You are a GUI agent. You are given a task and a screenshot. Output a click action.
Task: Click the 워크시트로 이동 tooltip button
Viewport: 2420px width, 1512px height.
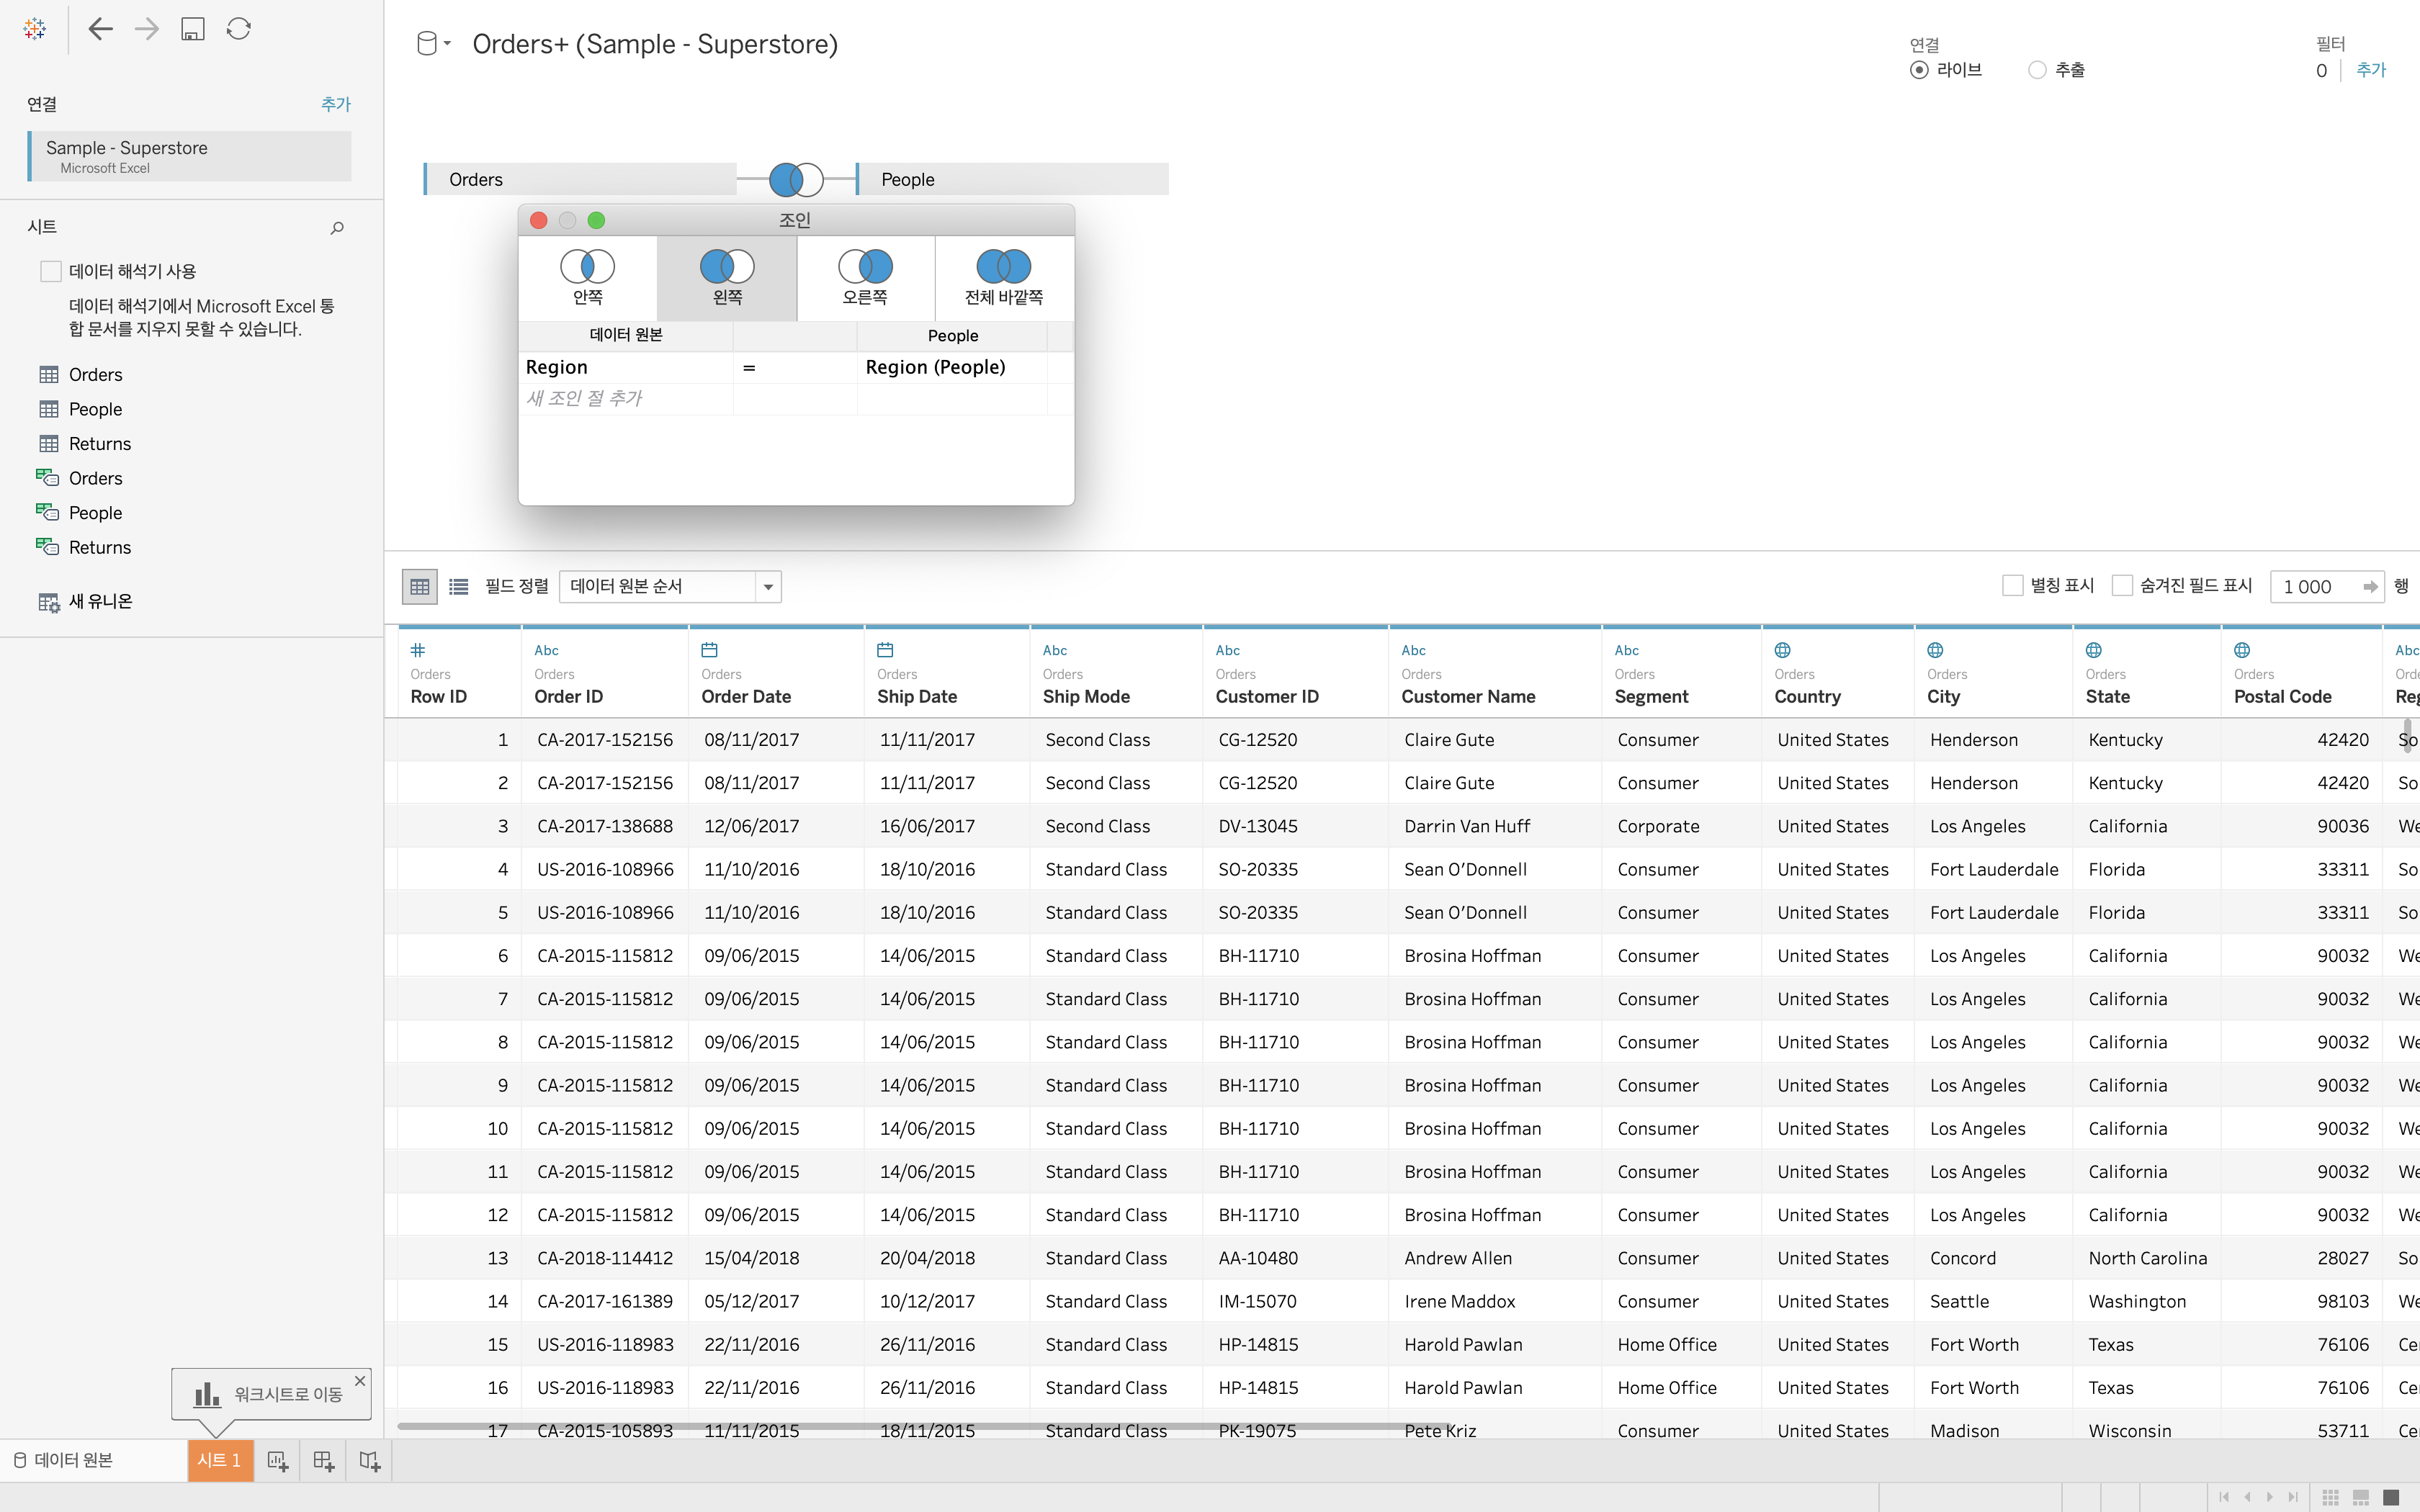click(x=270, y=1394)
